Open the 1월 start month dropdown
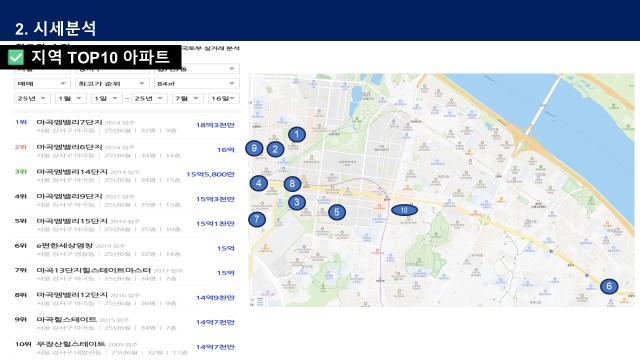Screen dimensions: 640x360 click(71, 98)
